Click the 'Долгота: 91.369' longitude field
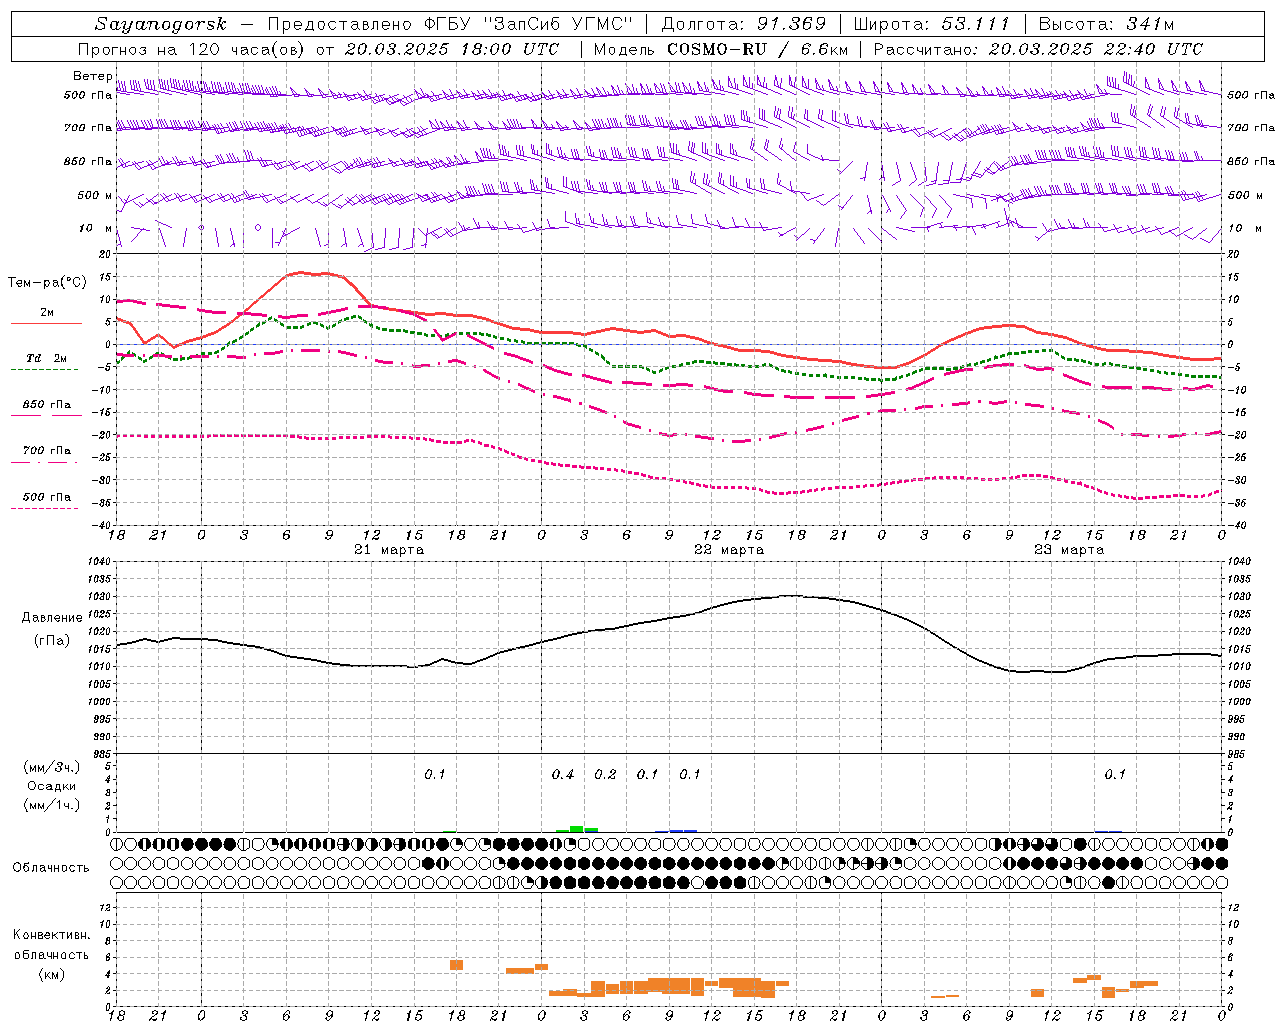1280x1024 pixels. pos(744,24)
